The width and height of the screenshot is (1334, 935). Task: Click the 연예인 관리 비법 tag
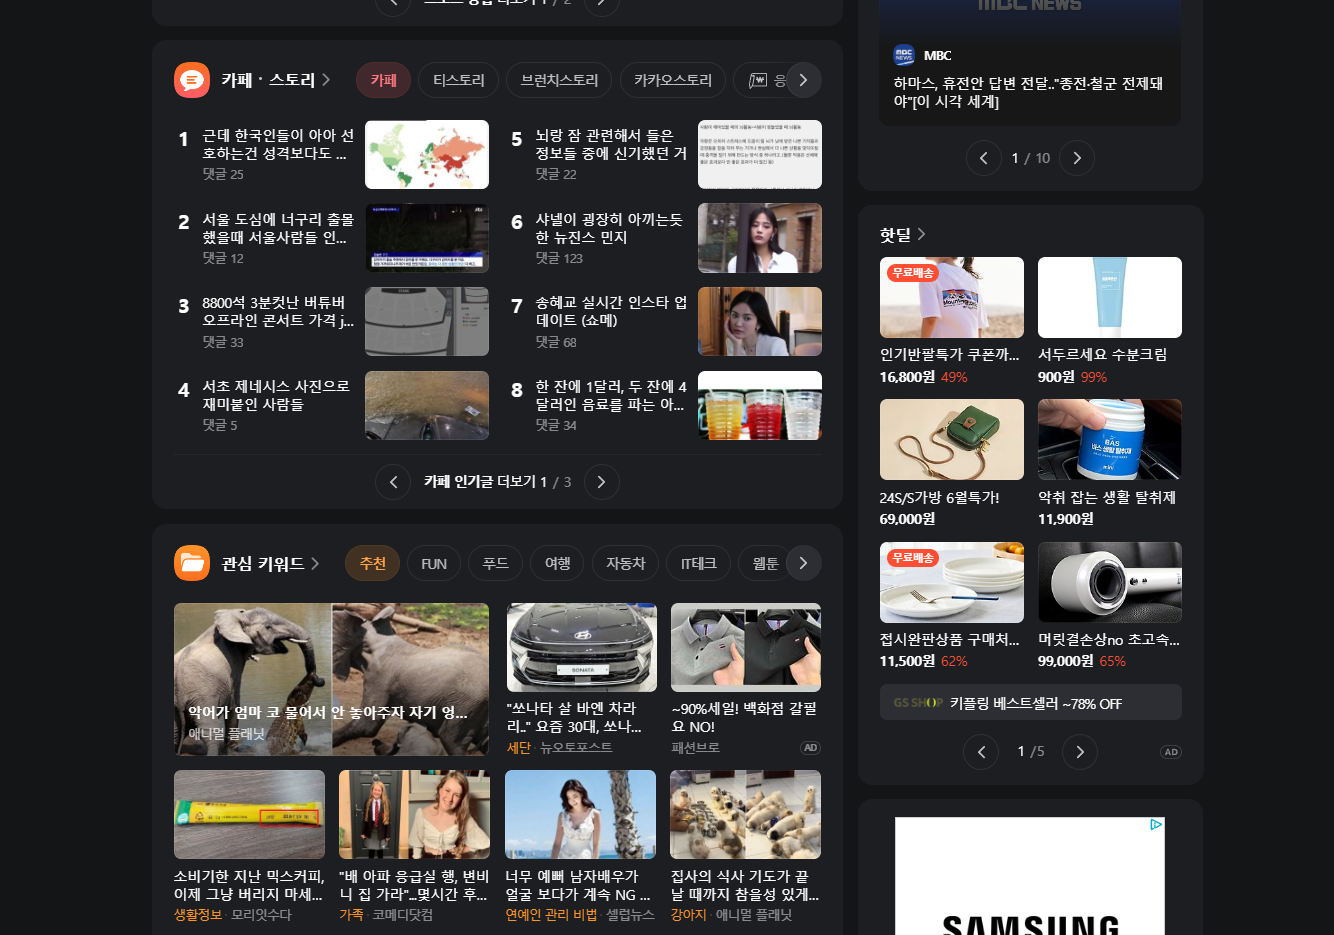pos(551,915)
